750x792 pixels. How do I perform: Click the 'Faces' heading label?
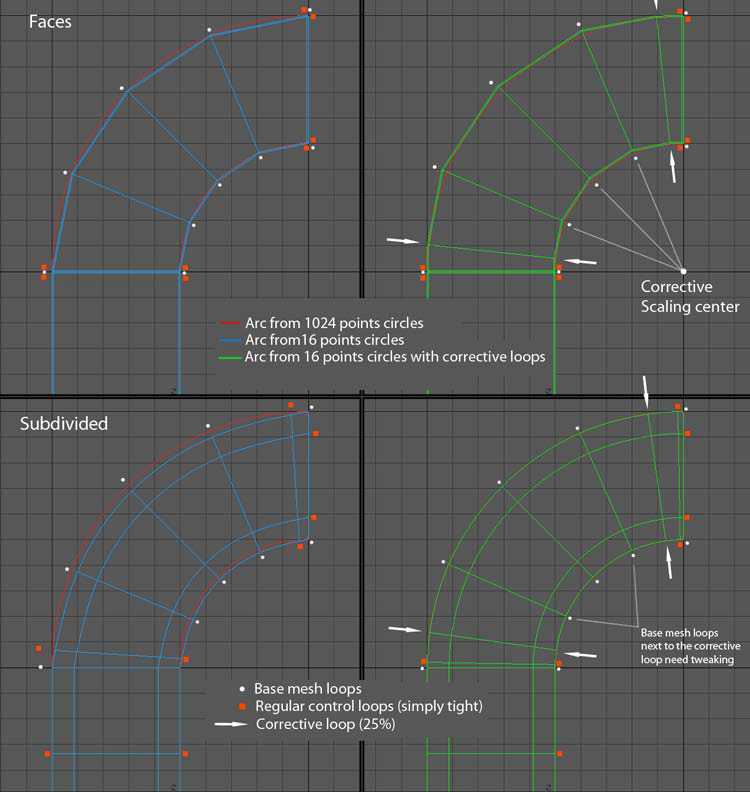pos(50,22)
